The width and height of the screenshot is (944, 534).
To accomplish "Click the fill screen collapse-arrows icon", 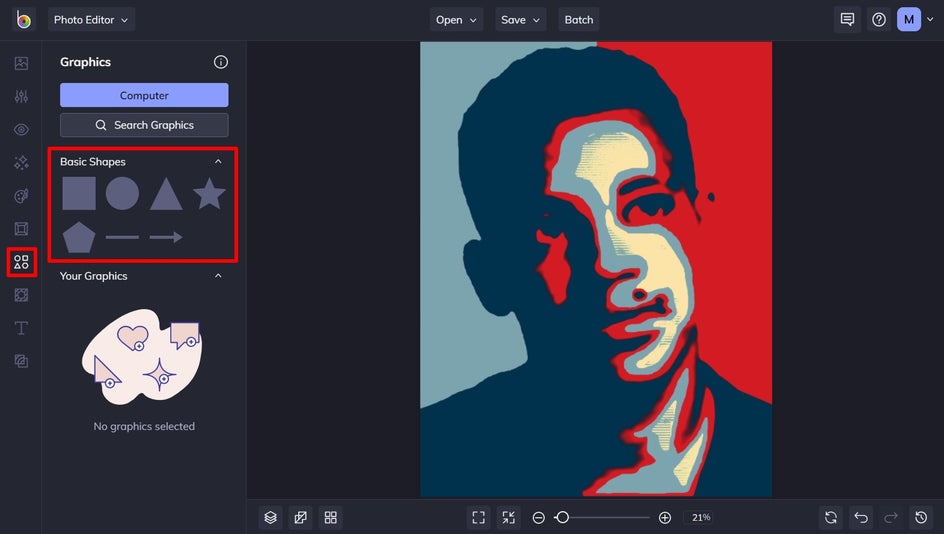I will click(x=509, y=517).
